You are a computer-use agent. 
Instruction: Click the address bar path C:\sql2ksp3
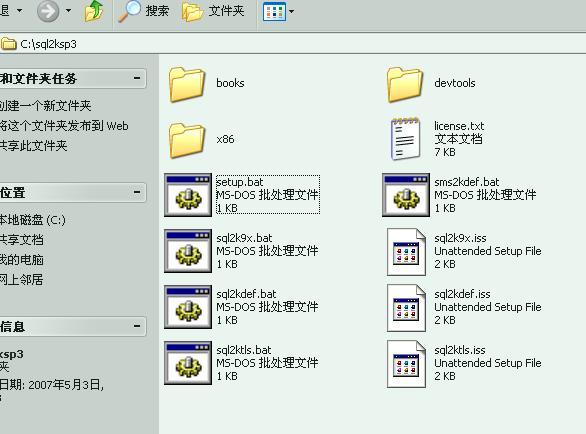point(49,44)
